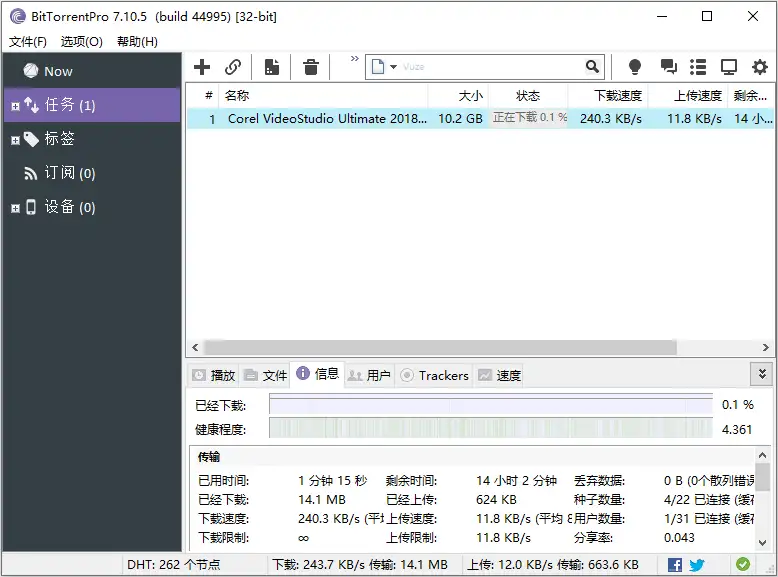Open the 选项(O) menu
The image size is (778, 577).
(x=81, y=42)
